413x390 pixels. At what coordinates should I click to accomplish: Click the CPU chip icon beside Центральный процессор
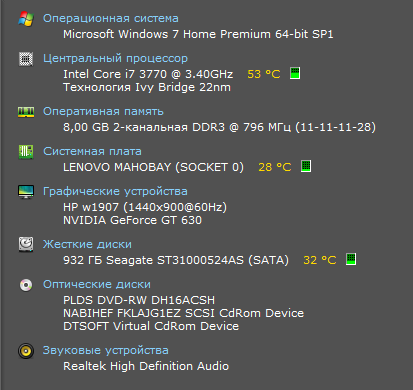tap(26, 59)
